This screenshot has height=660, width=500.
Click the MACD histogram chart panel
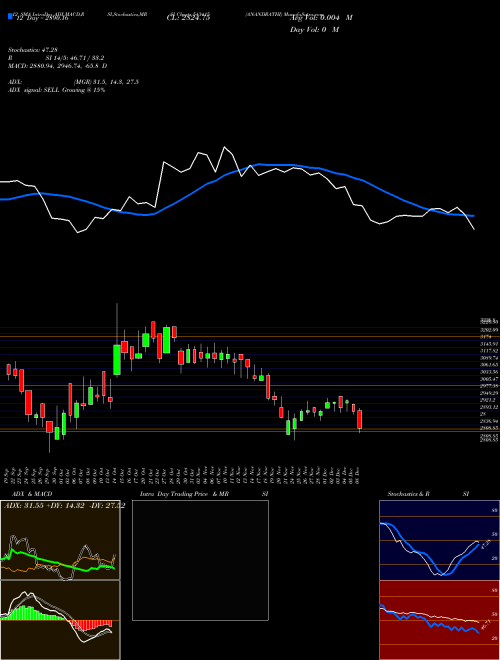point(60,620)
